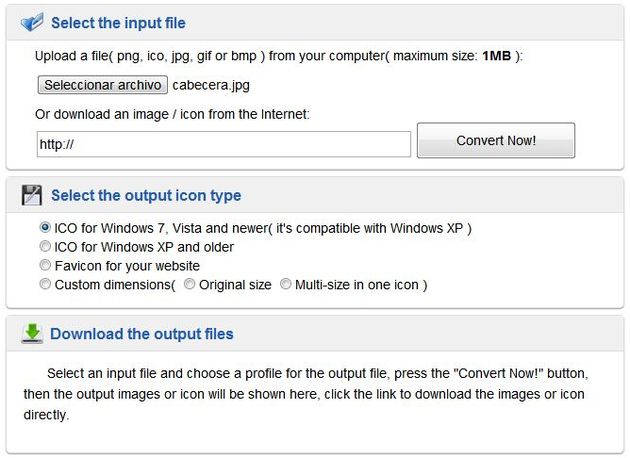This screenshot has width=630, height=458.
Task: Enable the Custom dimensions radio button
Action: click(x=45, y=285)
